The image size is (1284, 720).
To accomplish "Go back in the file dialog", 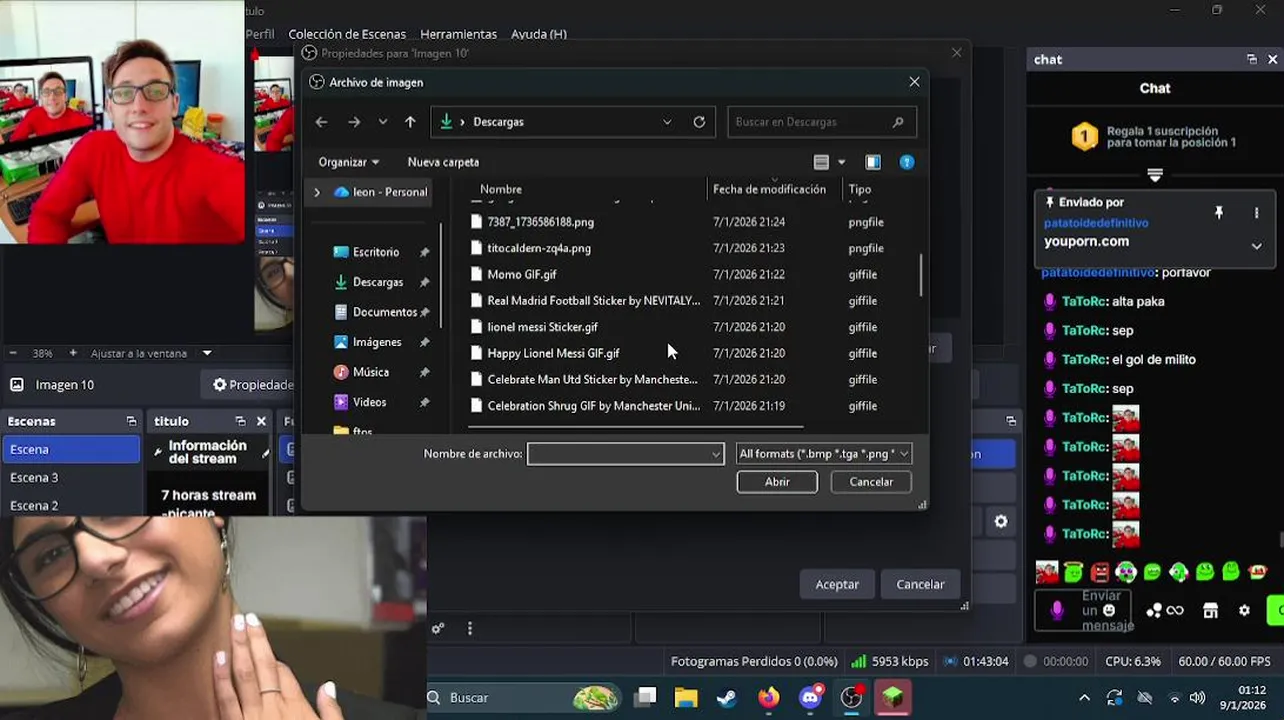I will (321, 122).
